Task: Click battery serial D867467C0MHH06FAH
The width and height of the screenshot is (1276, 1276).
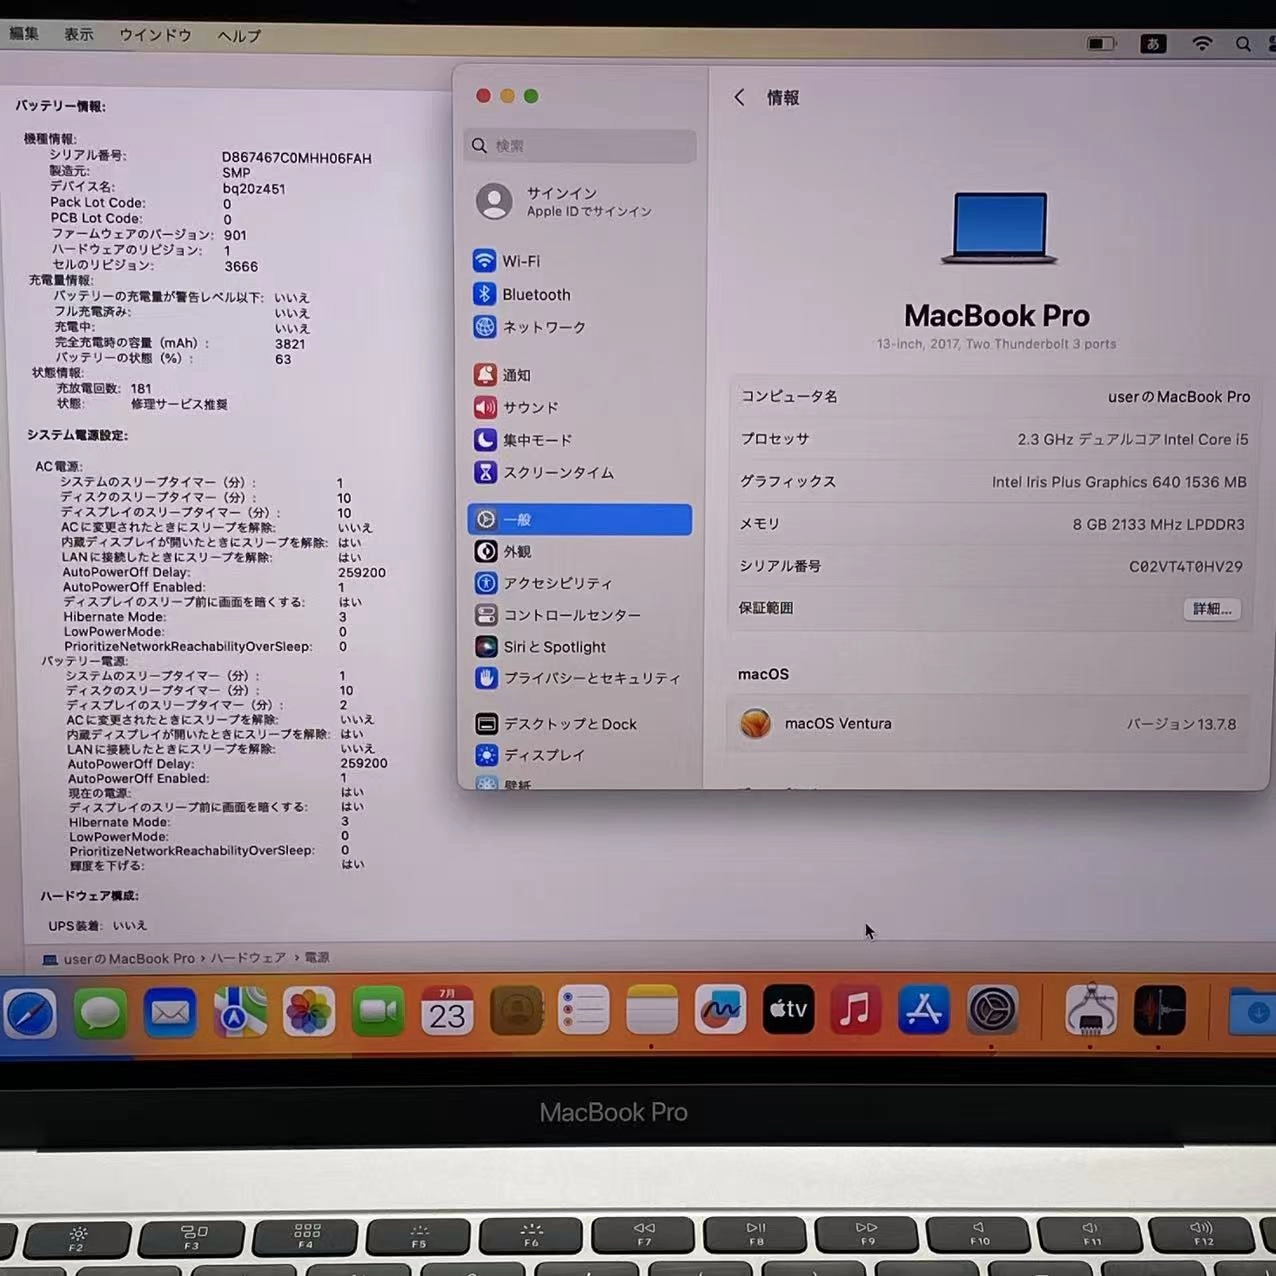Action: pyautogui.click(x=296, y=158)
